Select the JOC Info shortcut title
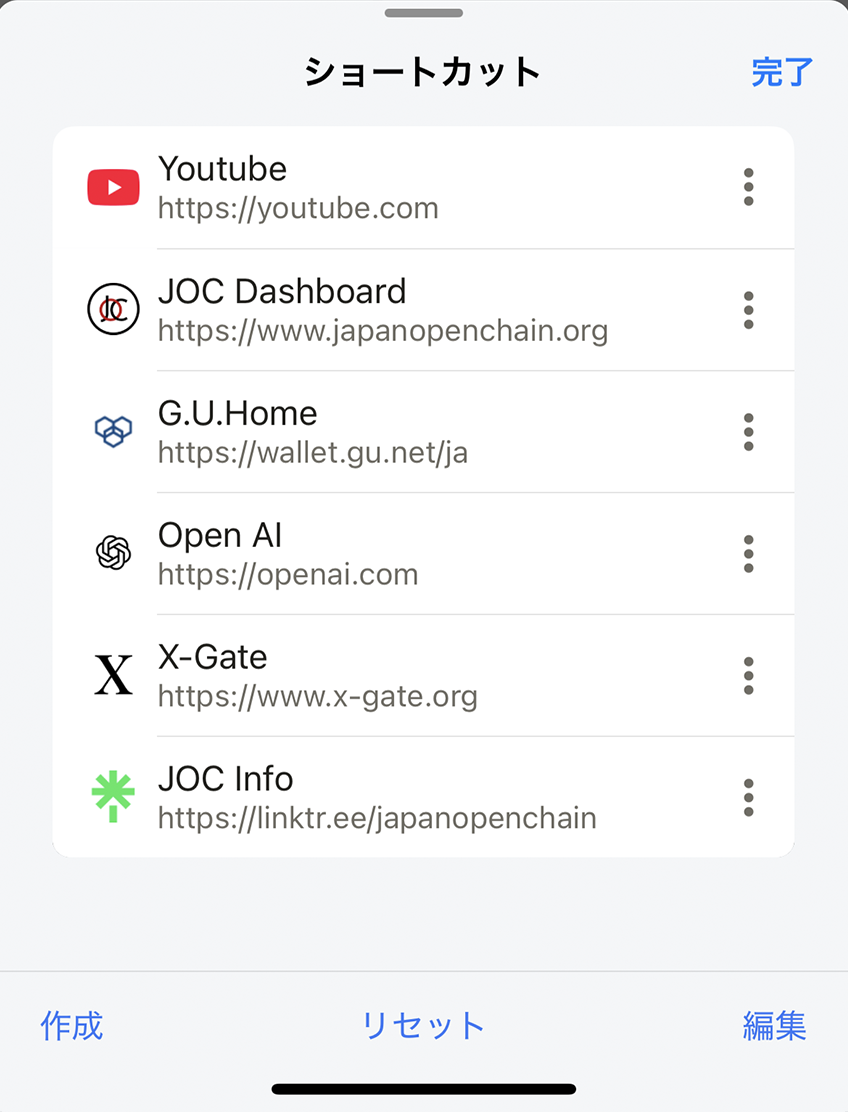 226,778
